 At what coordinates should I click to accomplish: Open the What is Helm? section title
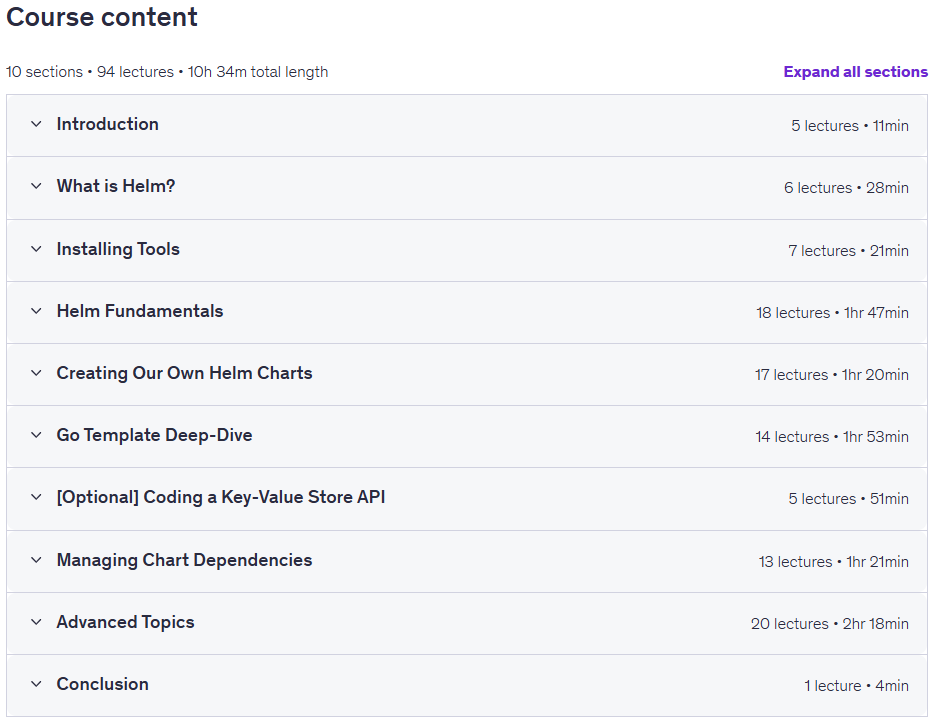(x=116, y=186)
